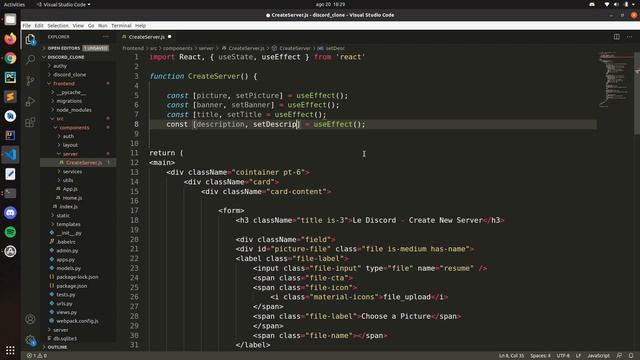Open Discord from the dock
Viewport: 640px width, 360px height.
click(10, 213)
